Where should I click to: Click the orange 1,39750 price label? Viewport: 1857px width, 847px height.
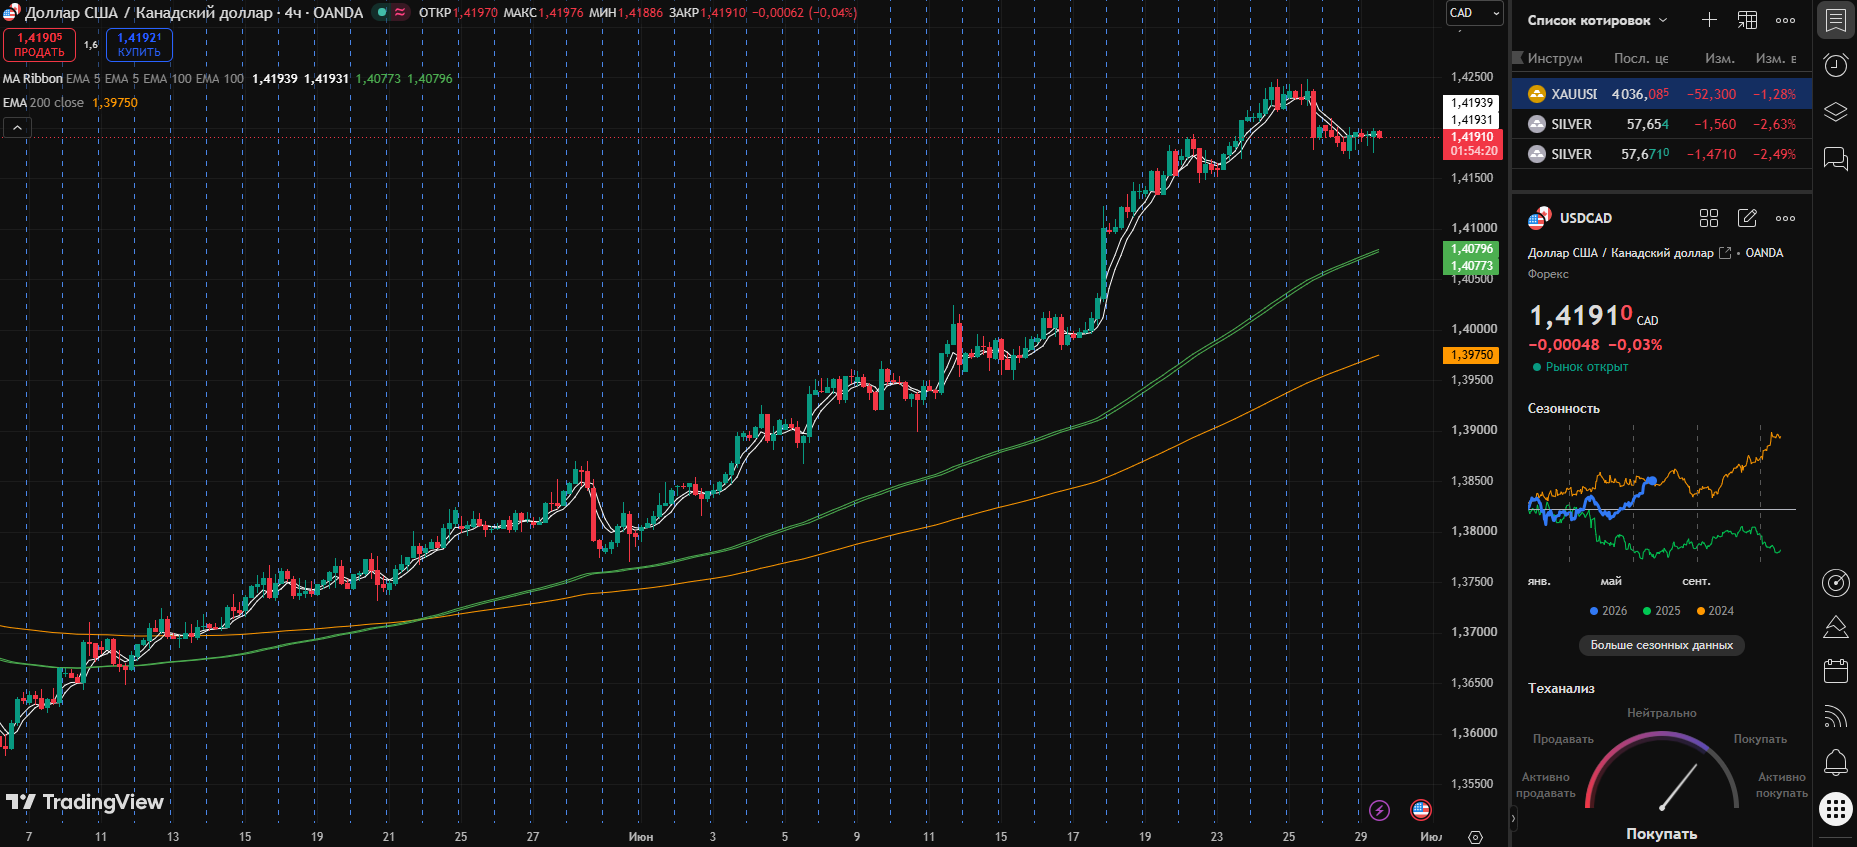pyautogui.click(x=1470, y=355)
